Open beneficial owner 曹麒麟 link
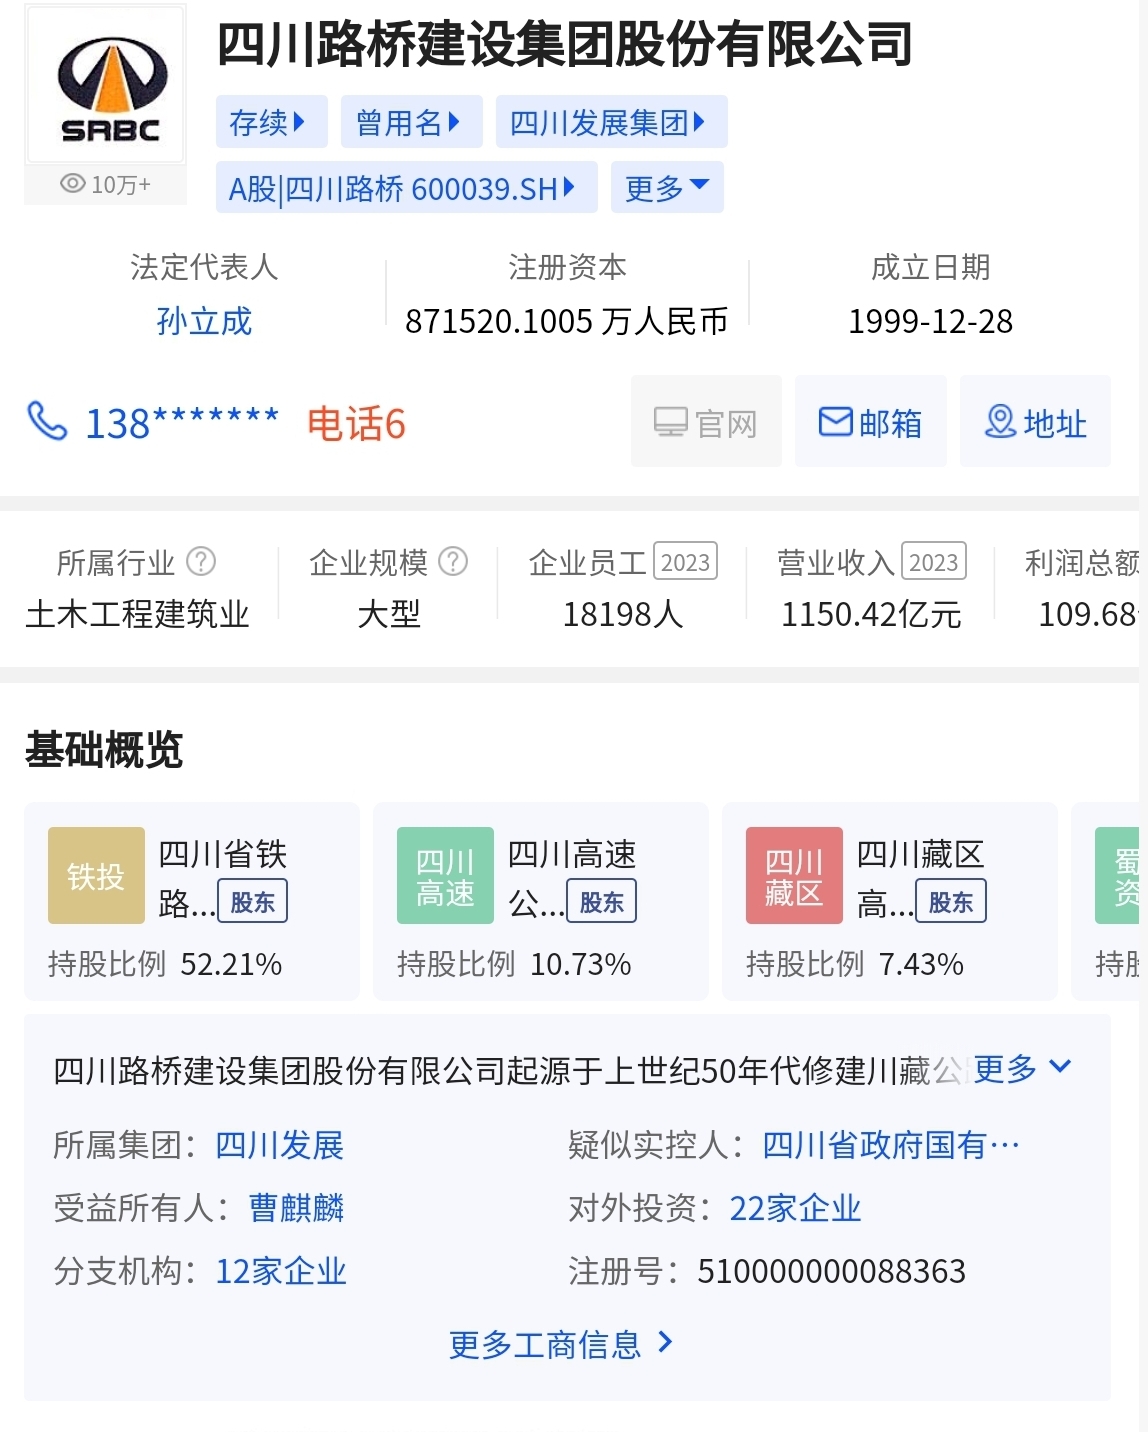Image resolution: width=1148 pixels, height=1432 pixels. coord(296,1208)
